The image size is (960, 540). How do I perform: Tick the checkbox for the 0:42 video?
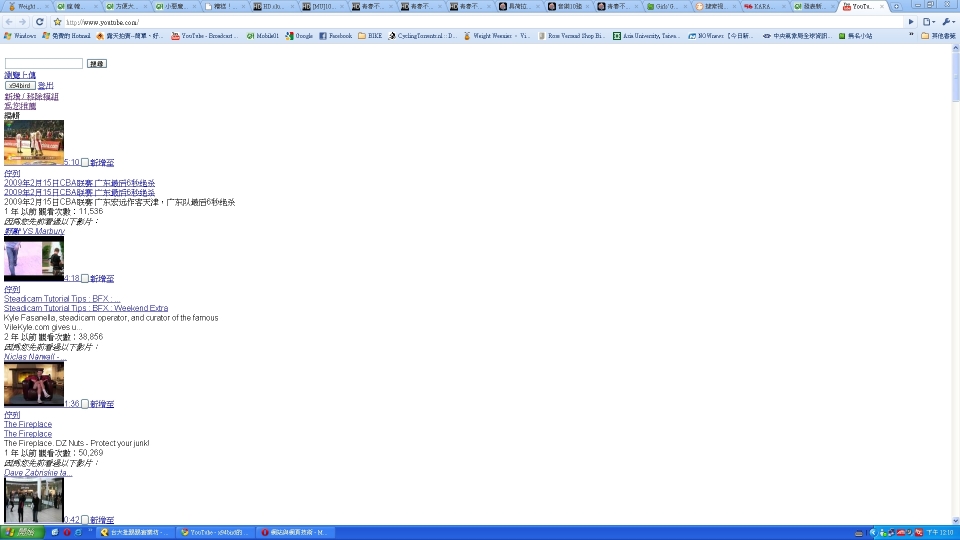85,520
